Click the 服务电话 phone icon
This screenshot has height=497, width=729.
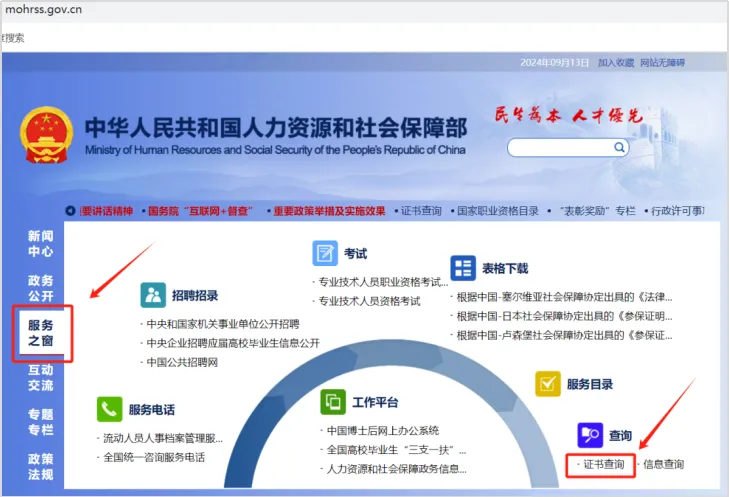point(109,409)
